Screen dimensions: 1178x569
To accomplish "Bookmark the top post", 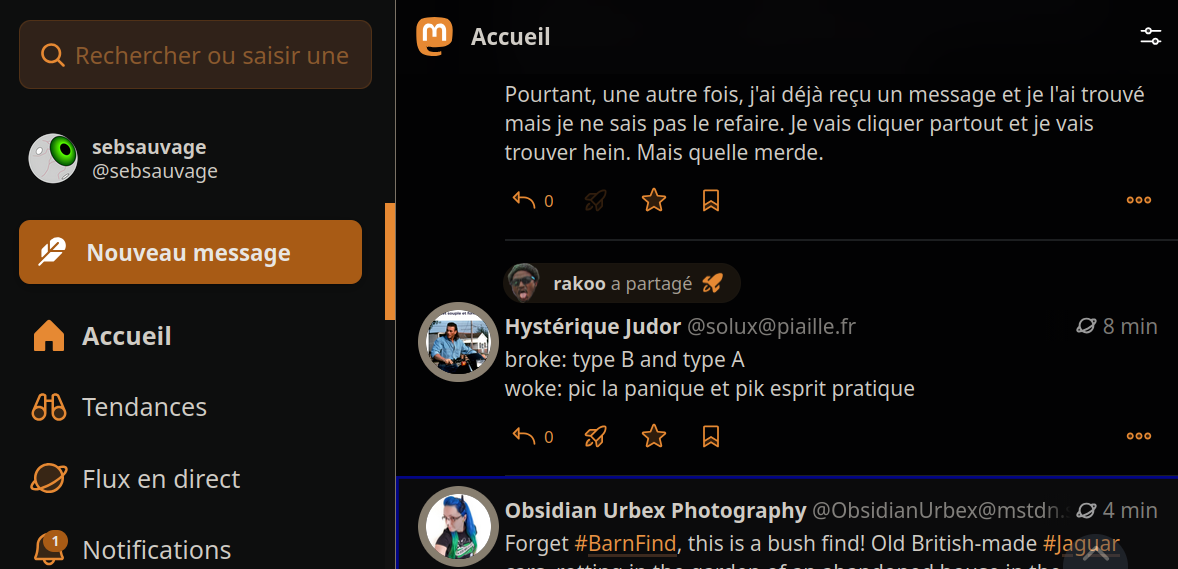I will [711, 200].
